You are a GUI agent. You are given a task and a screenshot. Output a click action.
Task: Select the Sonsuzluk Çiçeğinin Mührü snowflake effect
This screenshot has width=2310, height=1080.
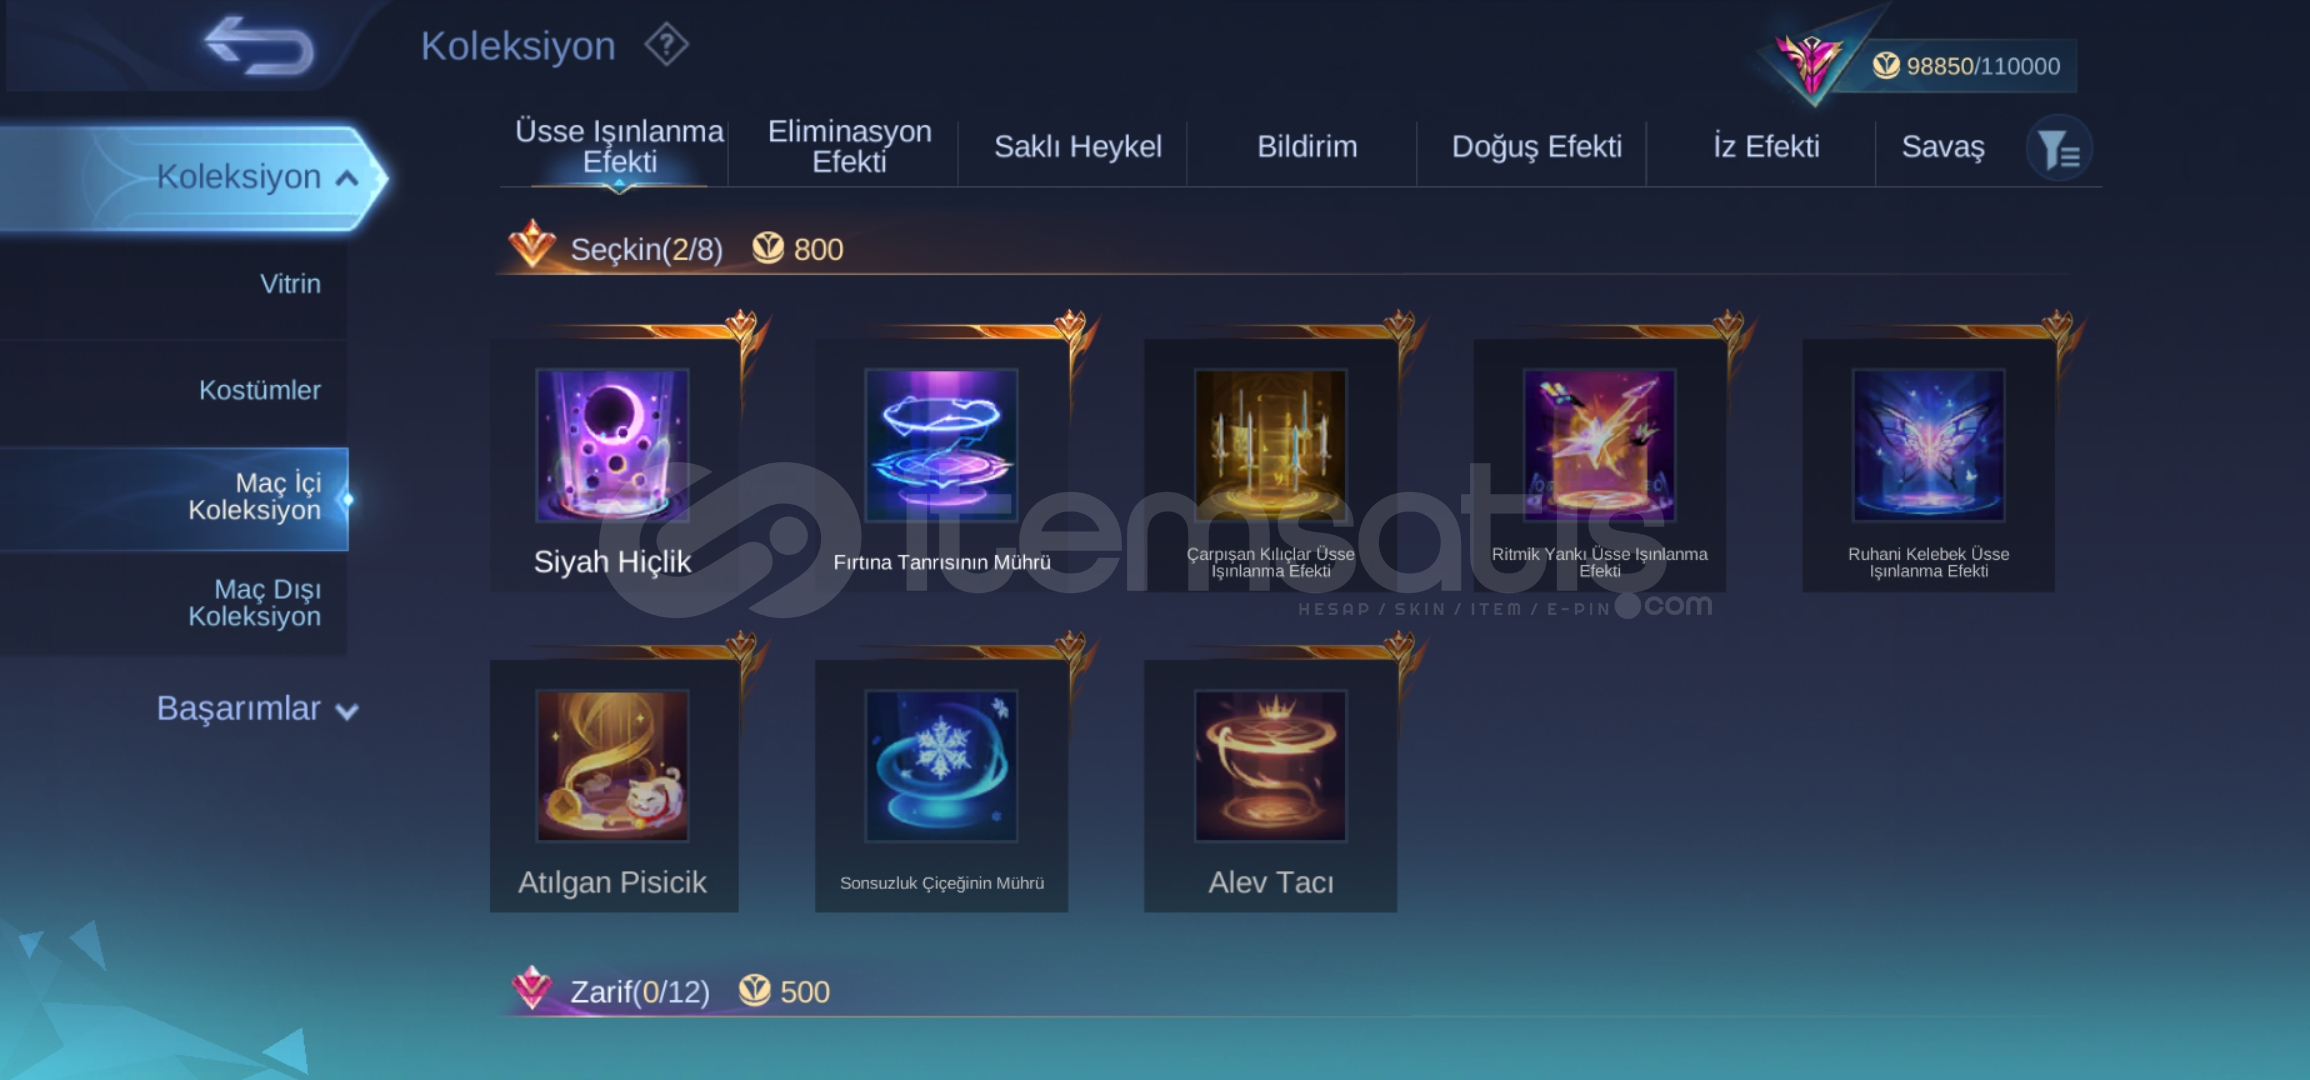[x=941, y=766]
